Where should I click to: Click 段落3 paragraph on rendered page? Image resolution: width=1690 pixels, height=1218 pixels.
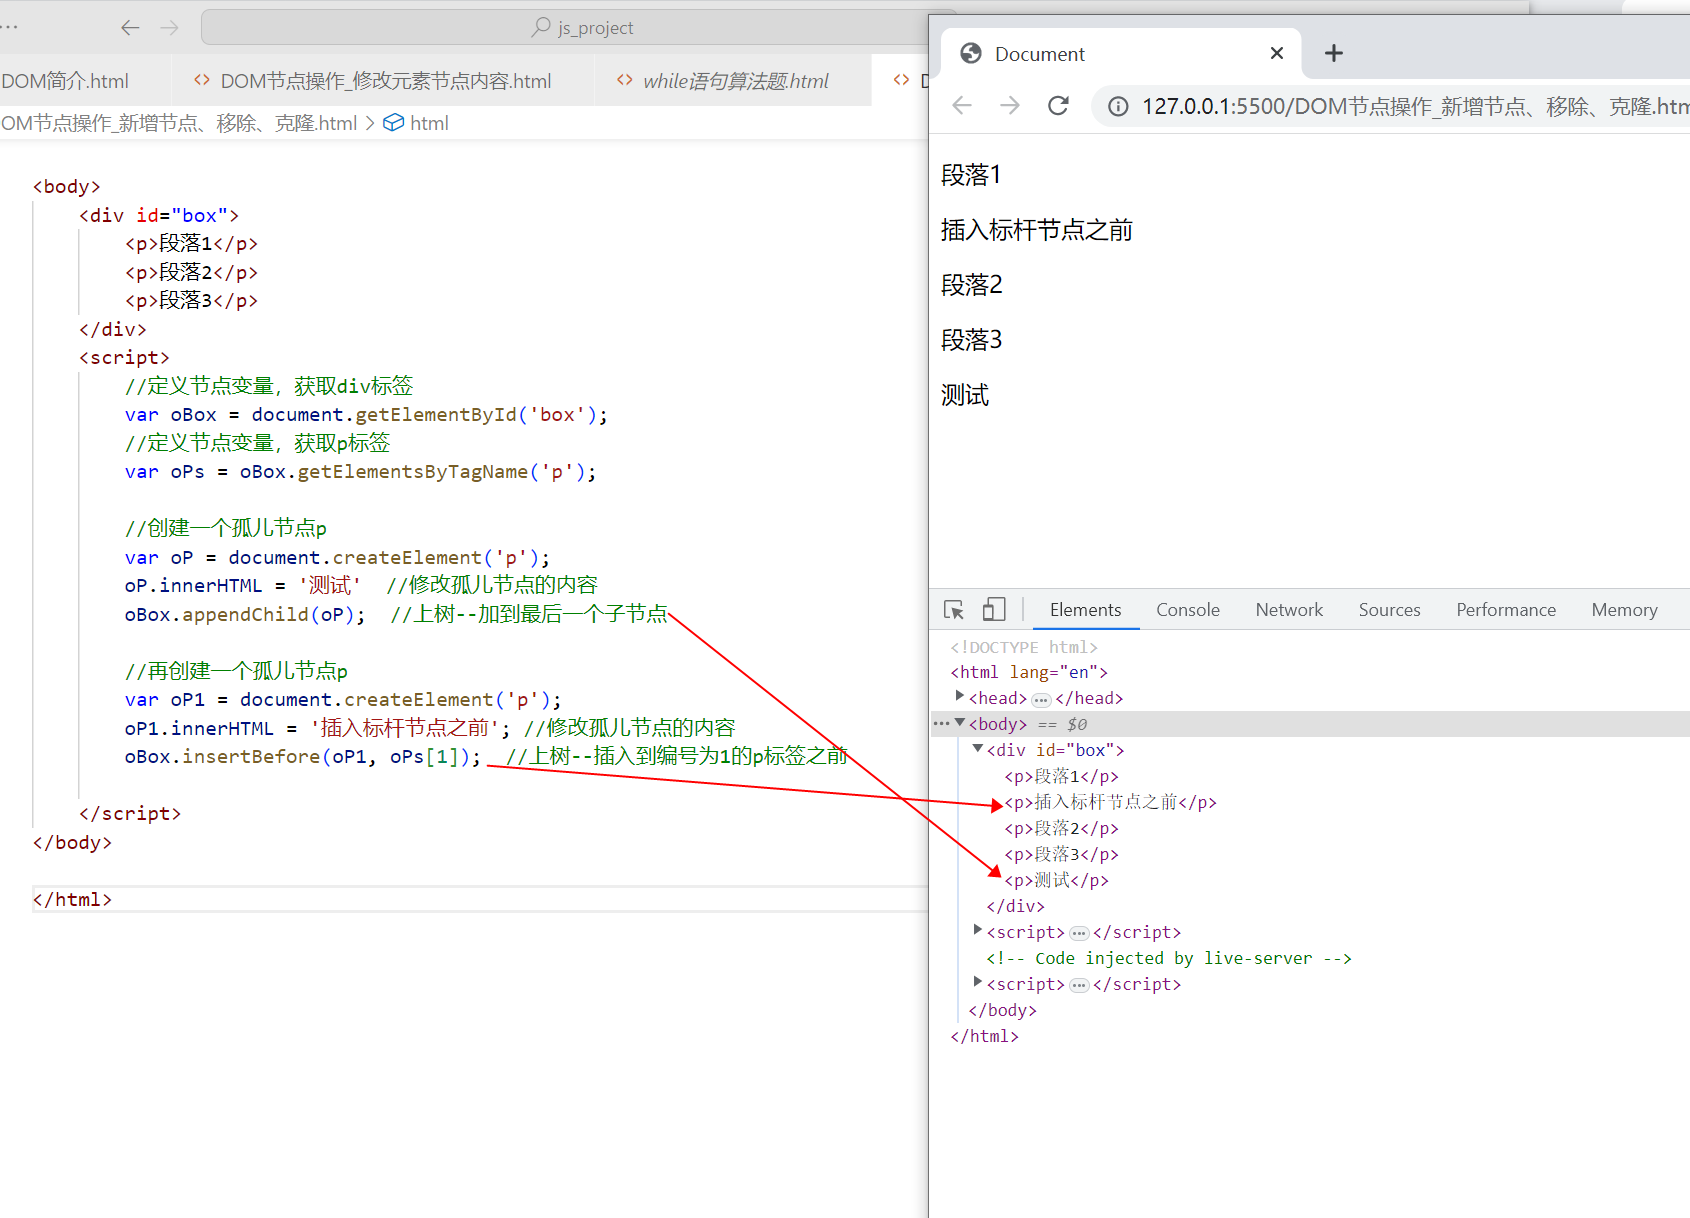971,340
